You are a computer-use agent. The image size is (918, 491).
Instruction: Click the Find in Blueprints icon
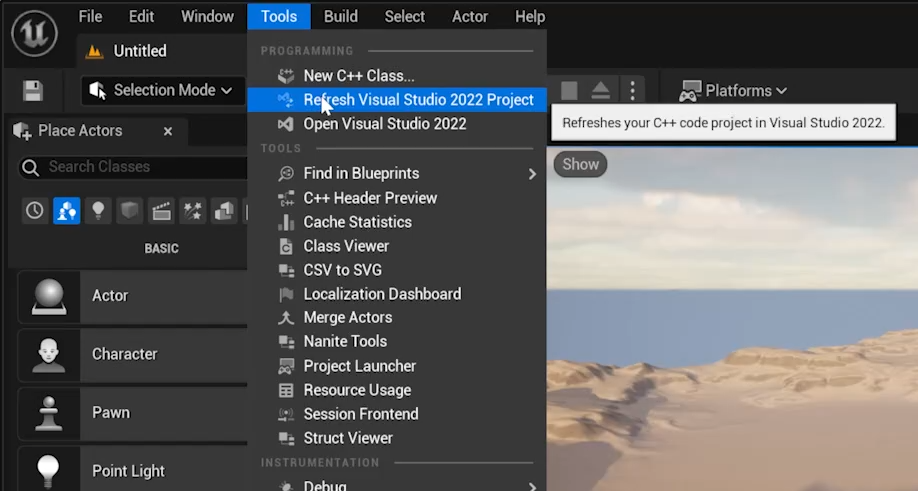[x=286, y=173]
